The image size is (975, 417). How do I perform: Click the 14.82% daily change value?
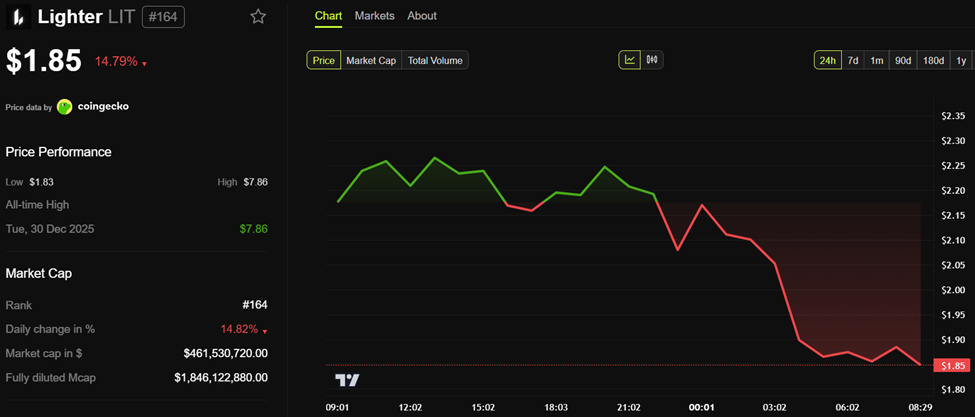(239, 329)
